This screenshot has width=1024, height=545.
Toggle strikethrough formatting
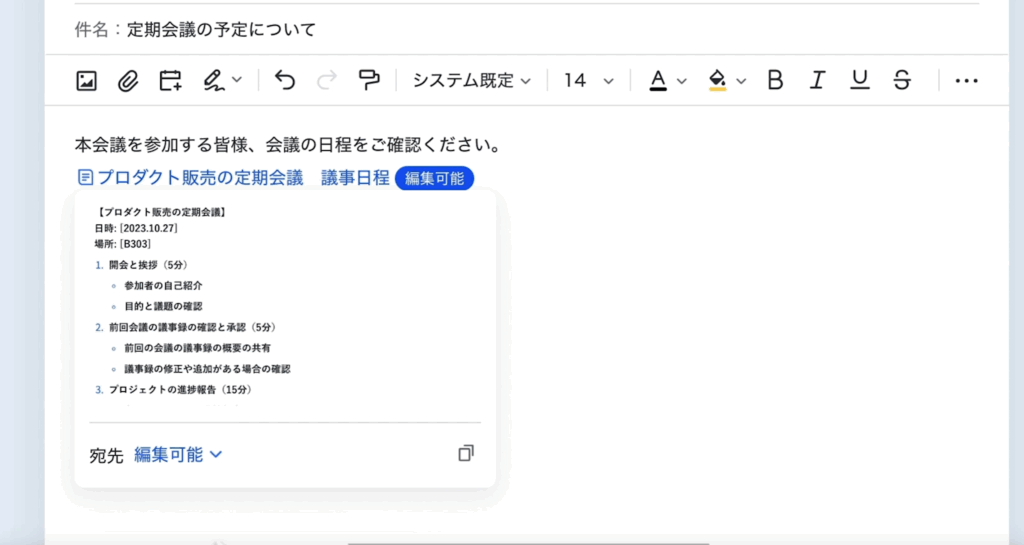point(902,81)
